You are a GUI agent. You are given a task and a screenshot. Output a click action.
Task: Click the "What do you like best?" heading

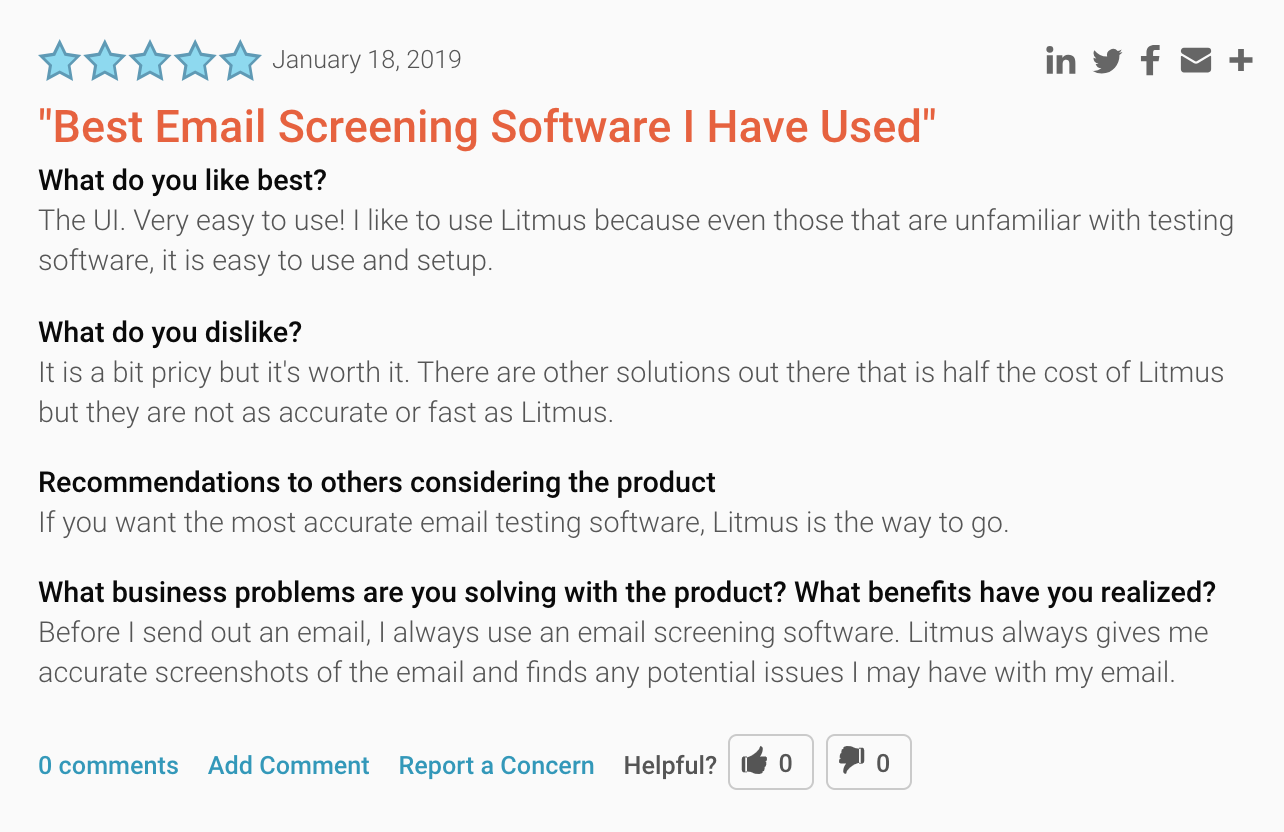click(x=183, y=181)
